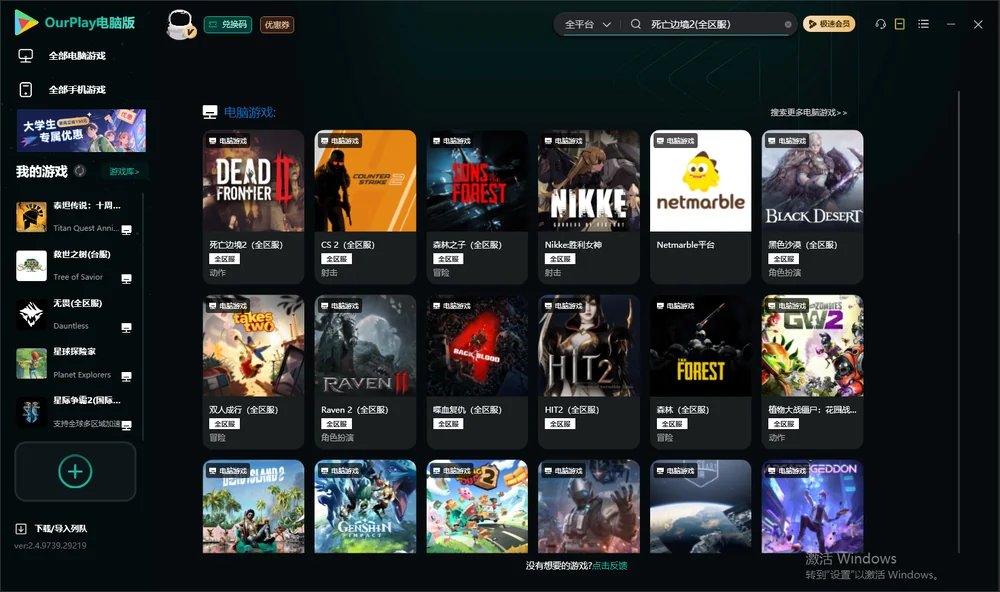Click 全区服 tag under 死亡边境2

click(x=224, y=258)
